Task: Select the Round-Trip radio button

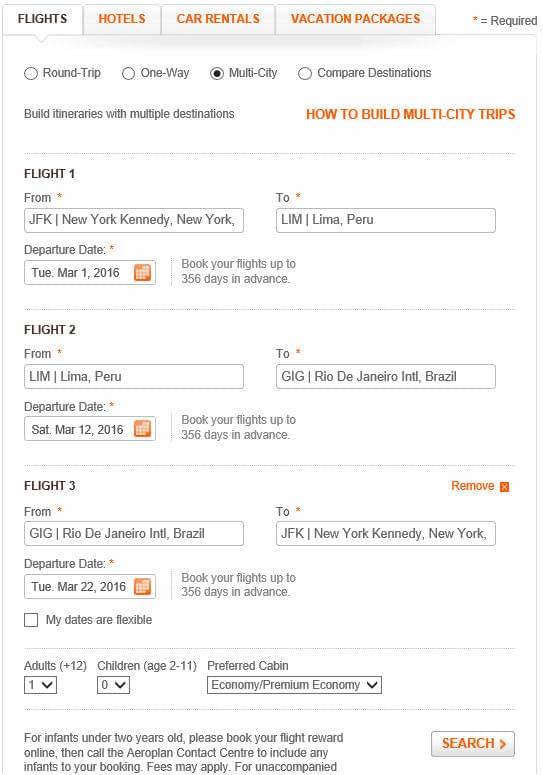Action: pyautogui.click(x=31, y=74)
